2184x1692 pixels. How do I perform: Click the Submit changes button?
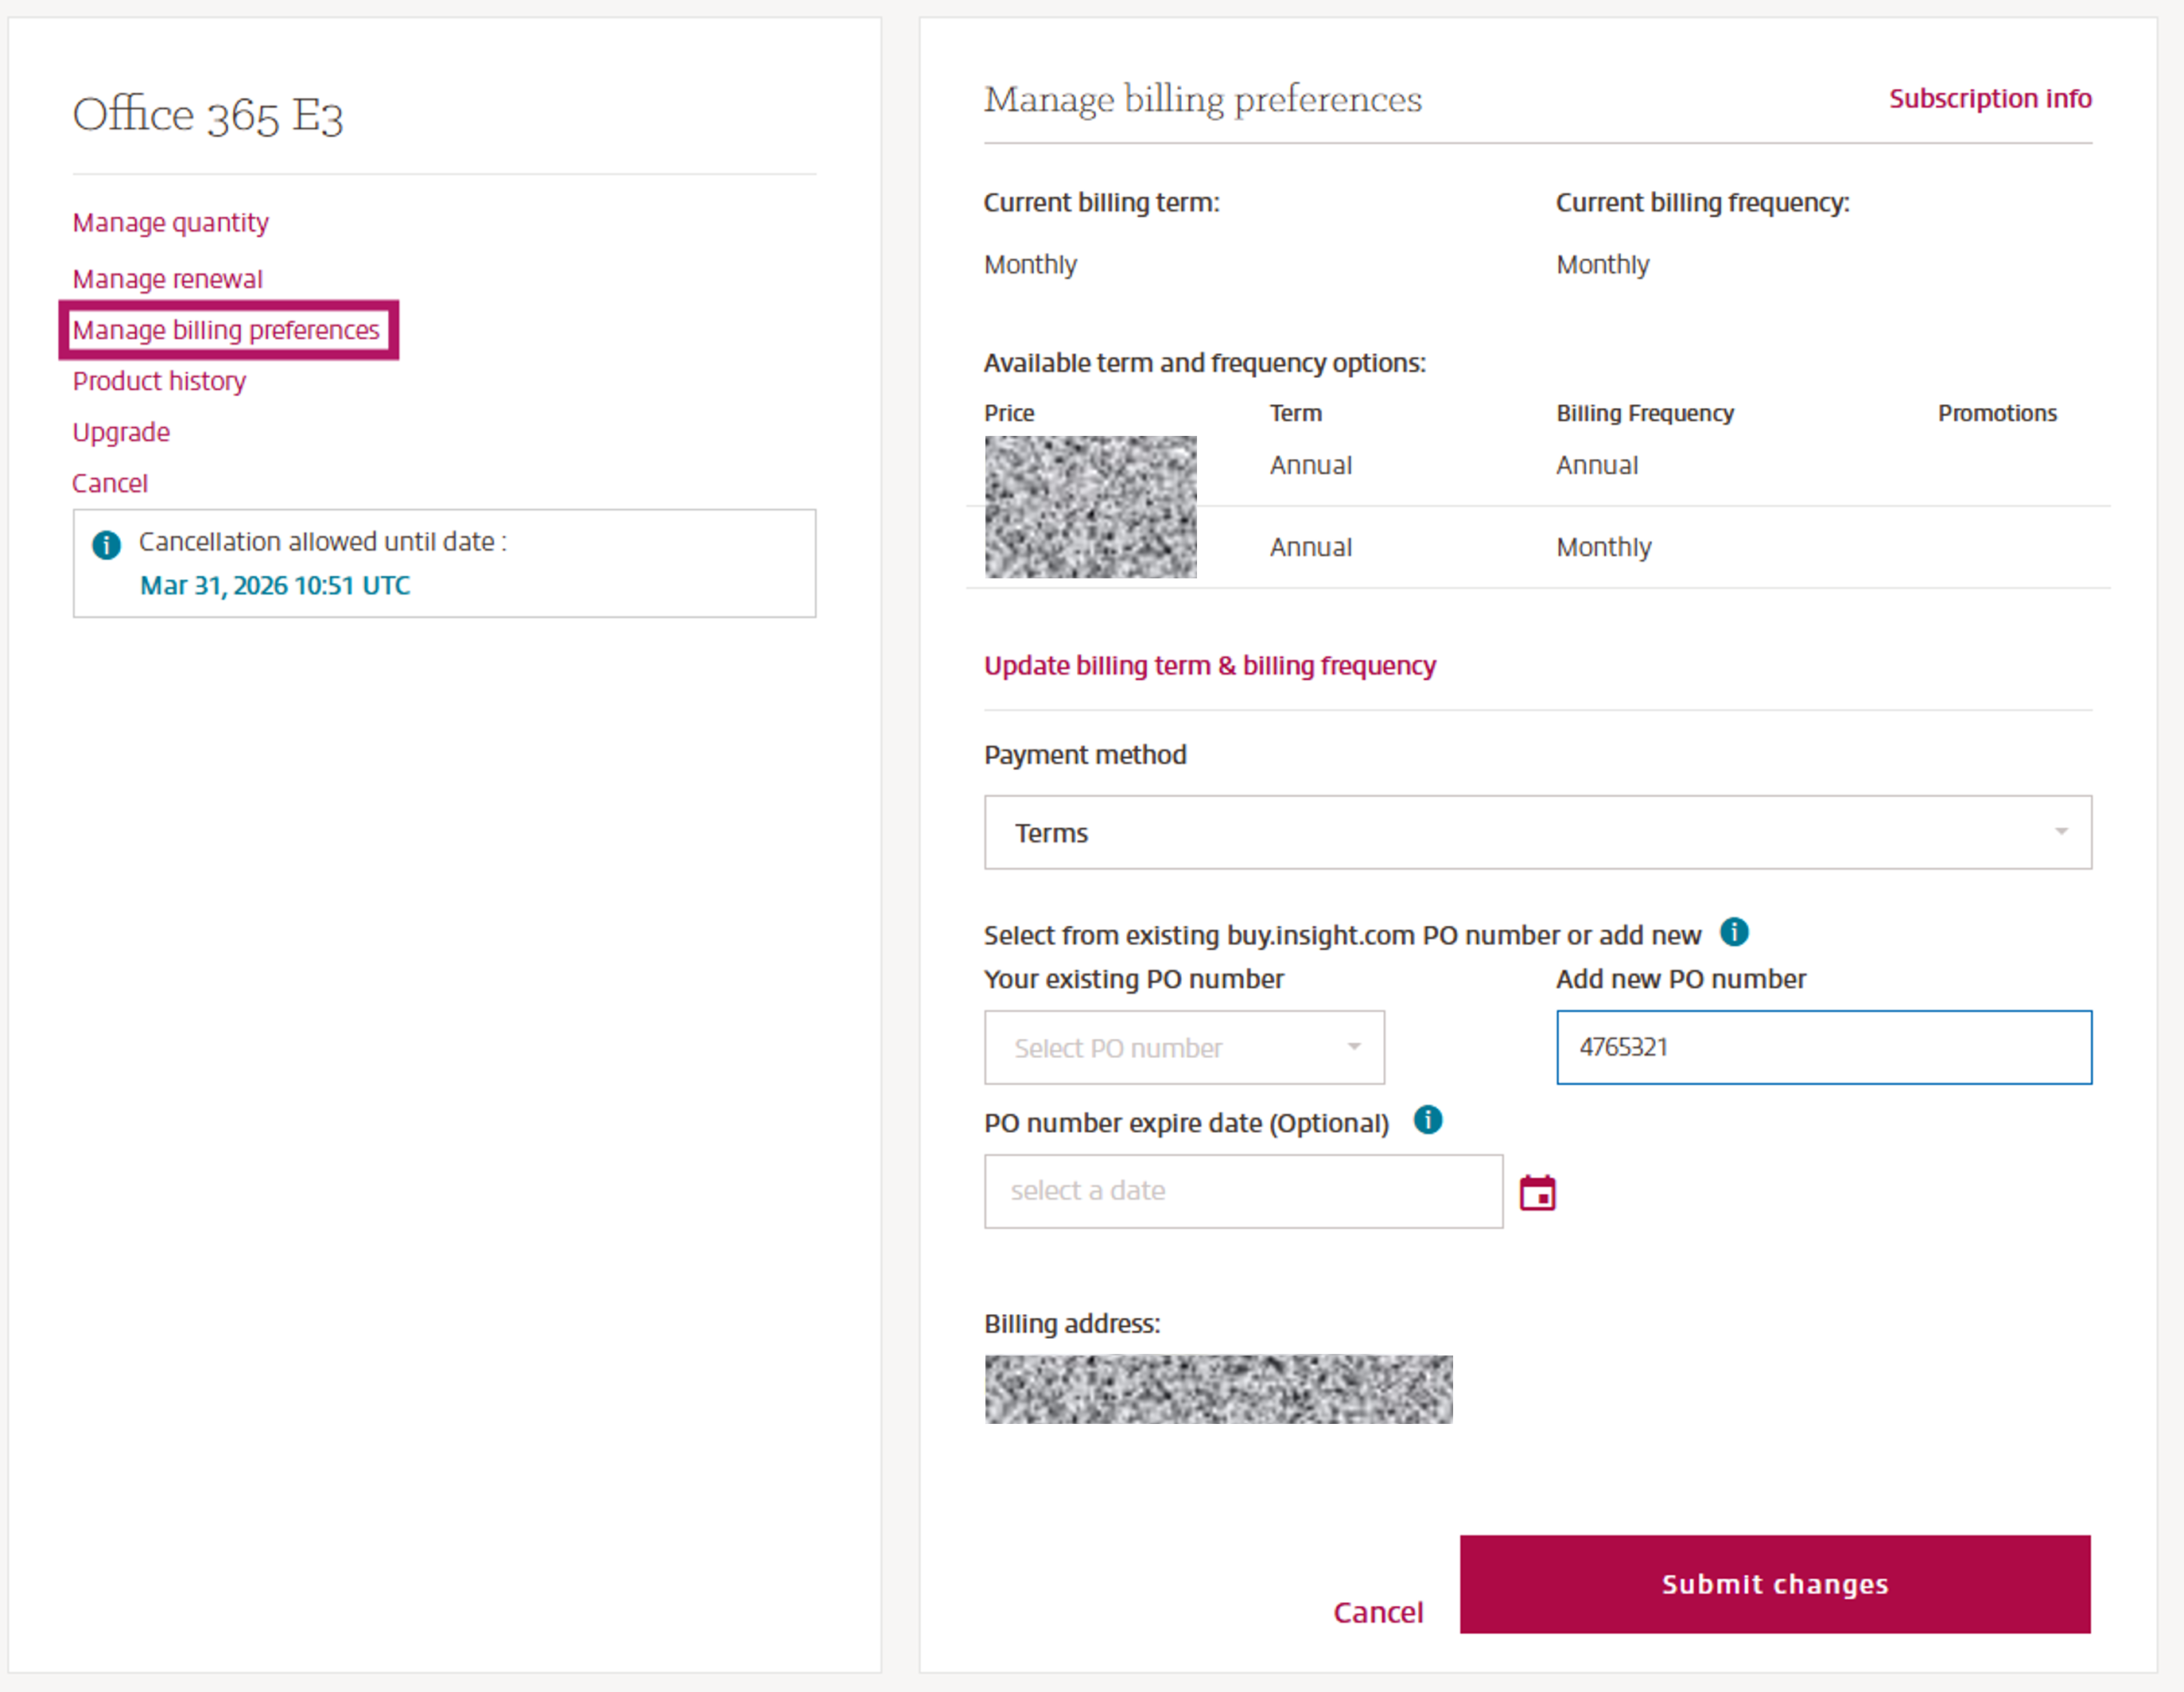point(1775,1584)
